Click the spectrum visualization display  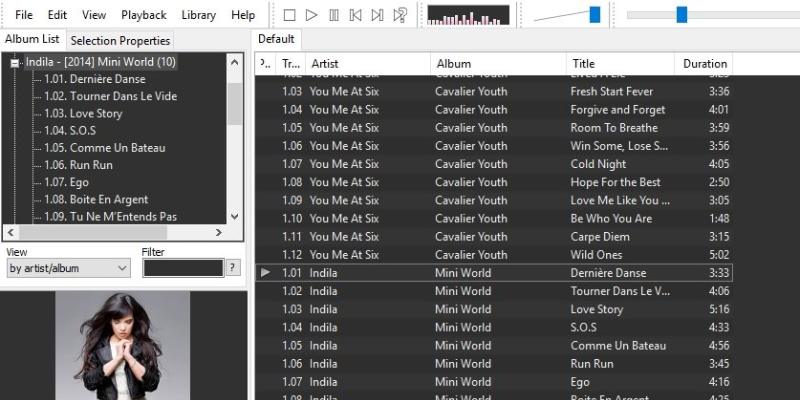468,15
